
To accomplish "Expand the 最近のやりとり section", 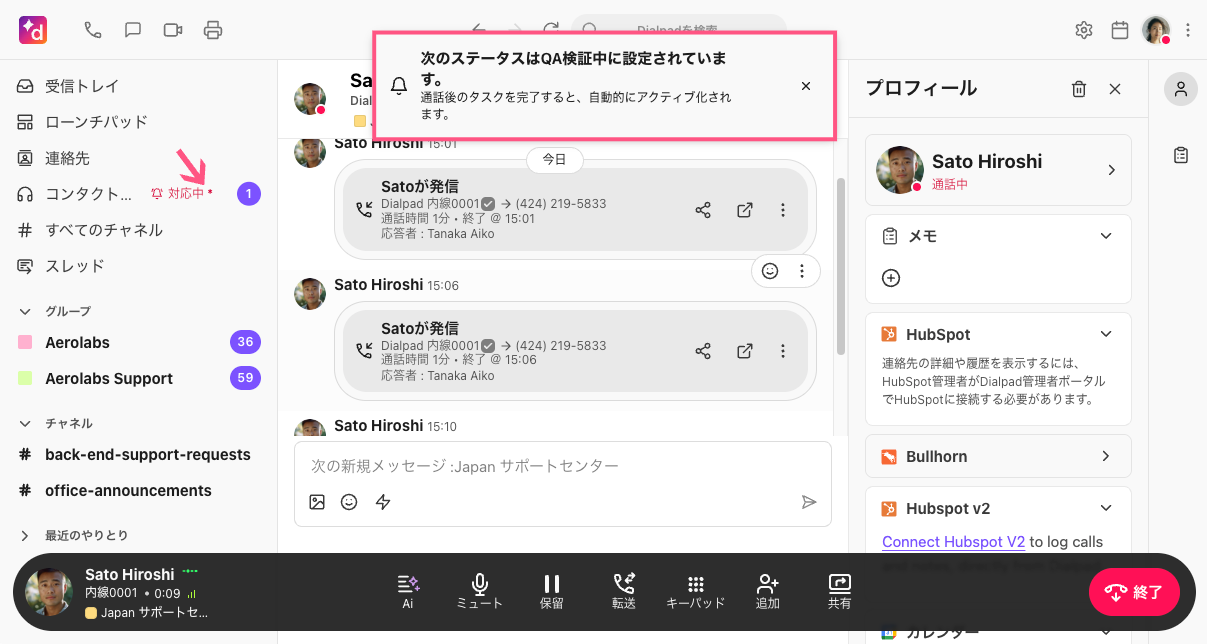I will pos(25,535).
